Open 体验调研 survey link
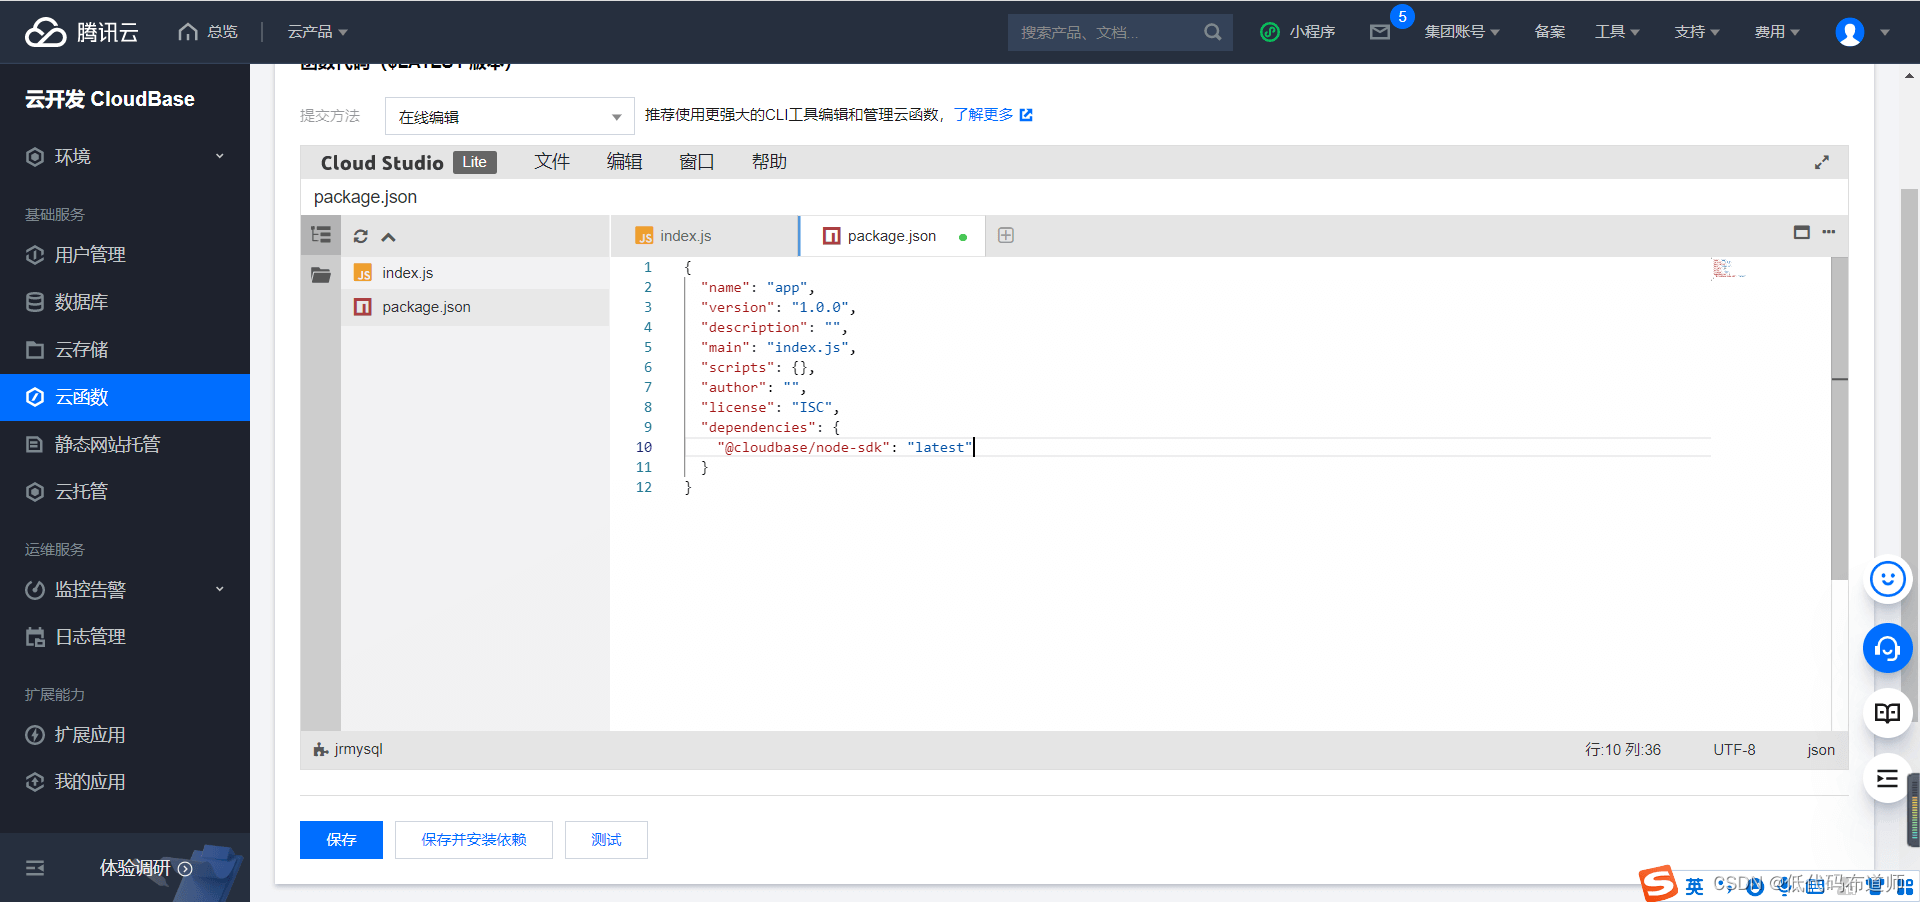This screenshot has width=1920, height=902. click(146, 868)
